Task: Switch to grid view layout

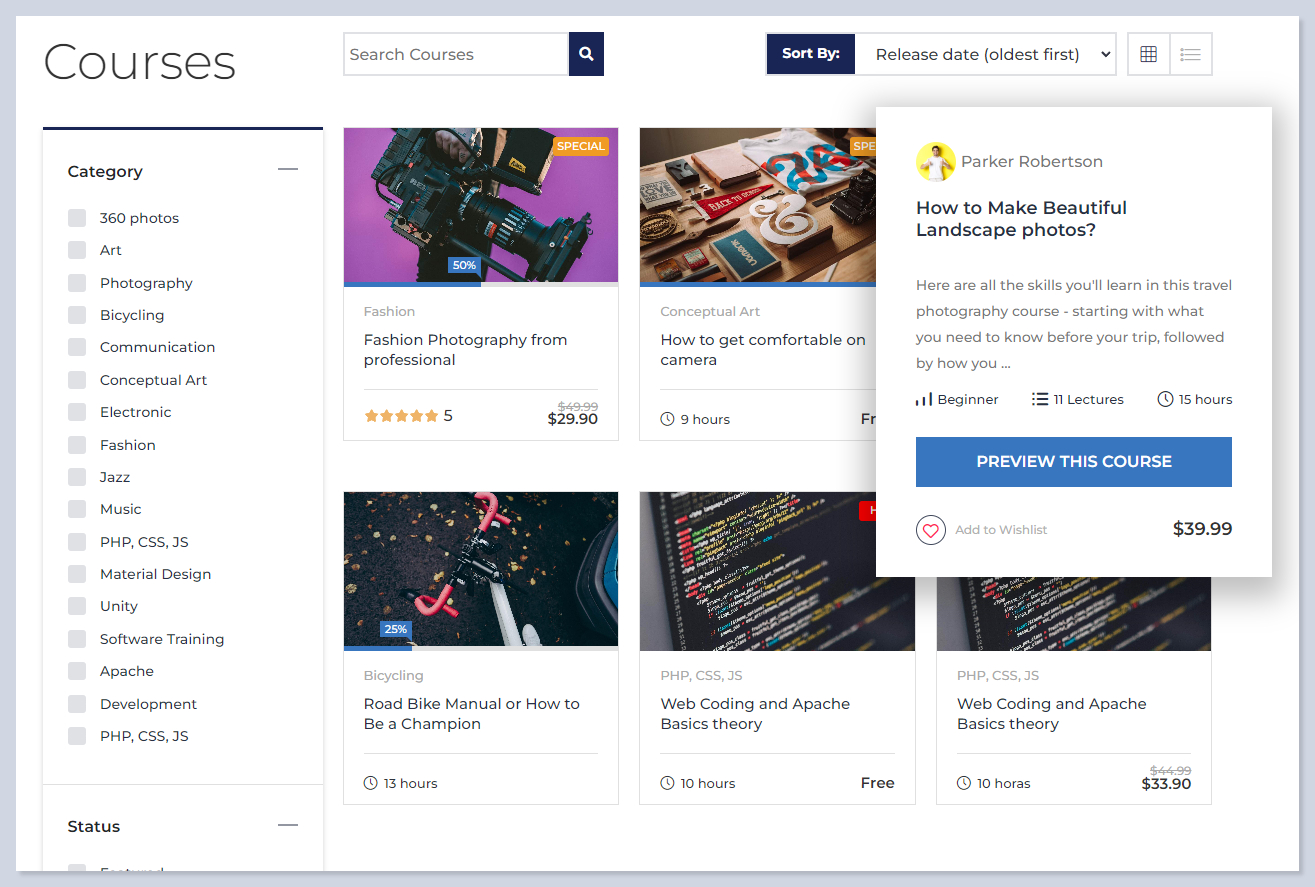Action: pyautogui.click(x=1148, y=54)
